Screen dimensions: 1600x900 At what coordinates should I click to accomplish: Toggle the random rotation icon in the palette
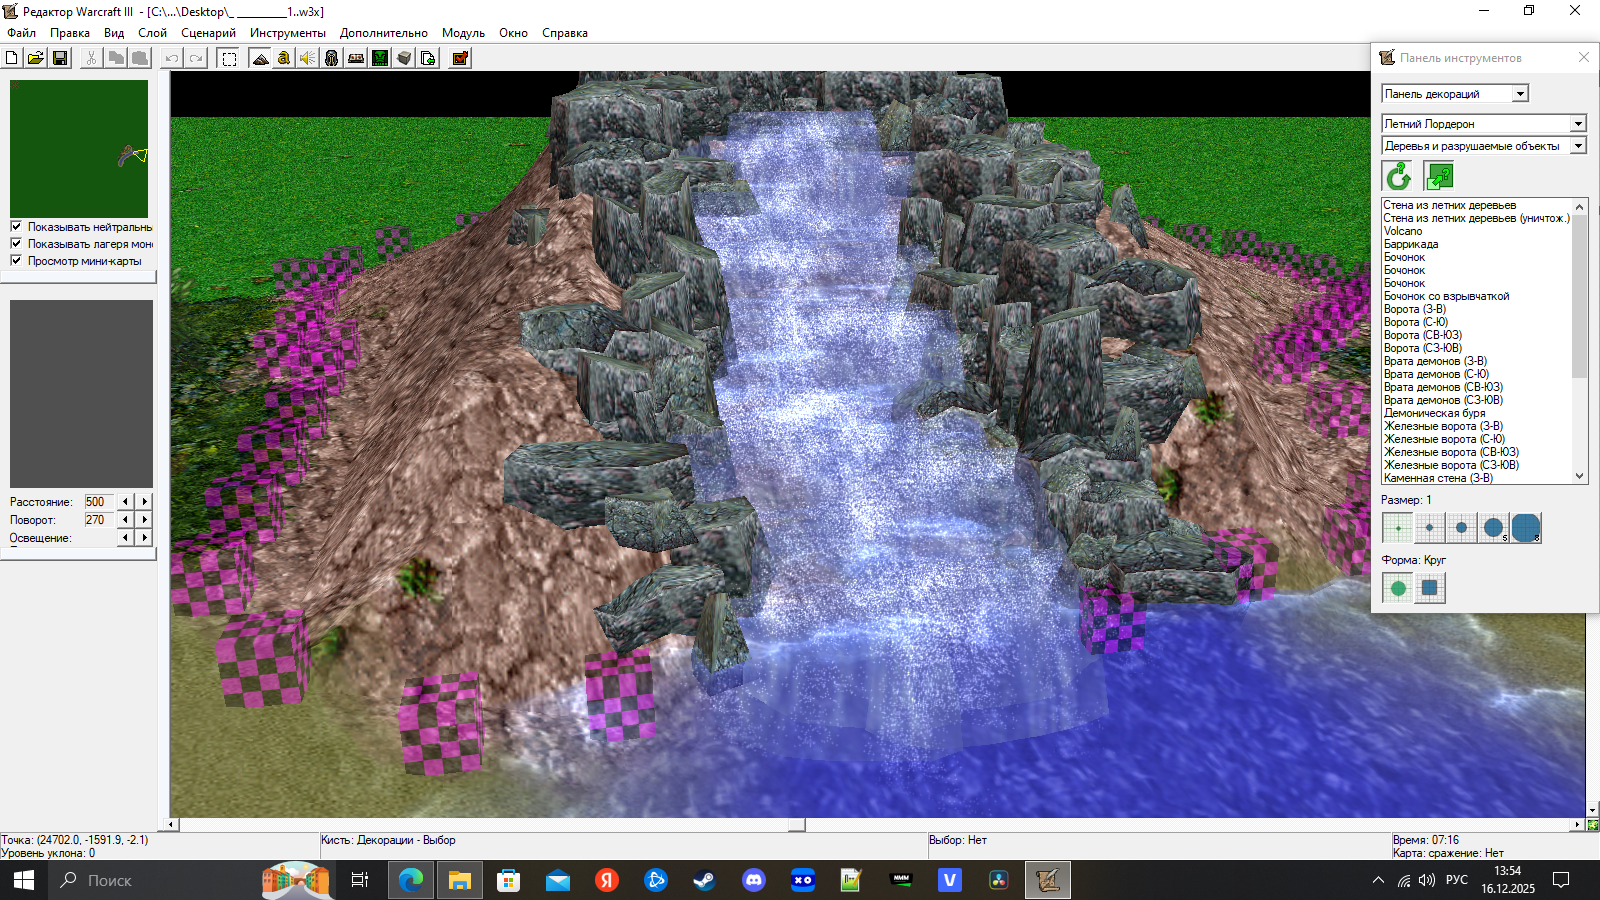coord(1398,177)
